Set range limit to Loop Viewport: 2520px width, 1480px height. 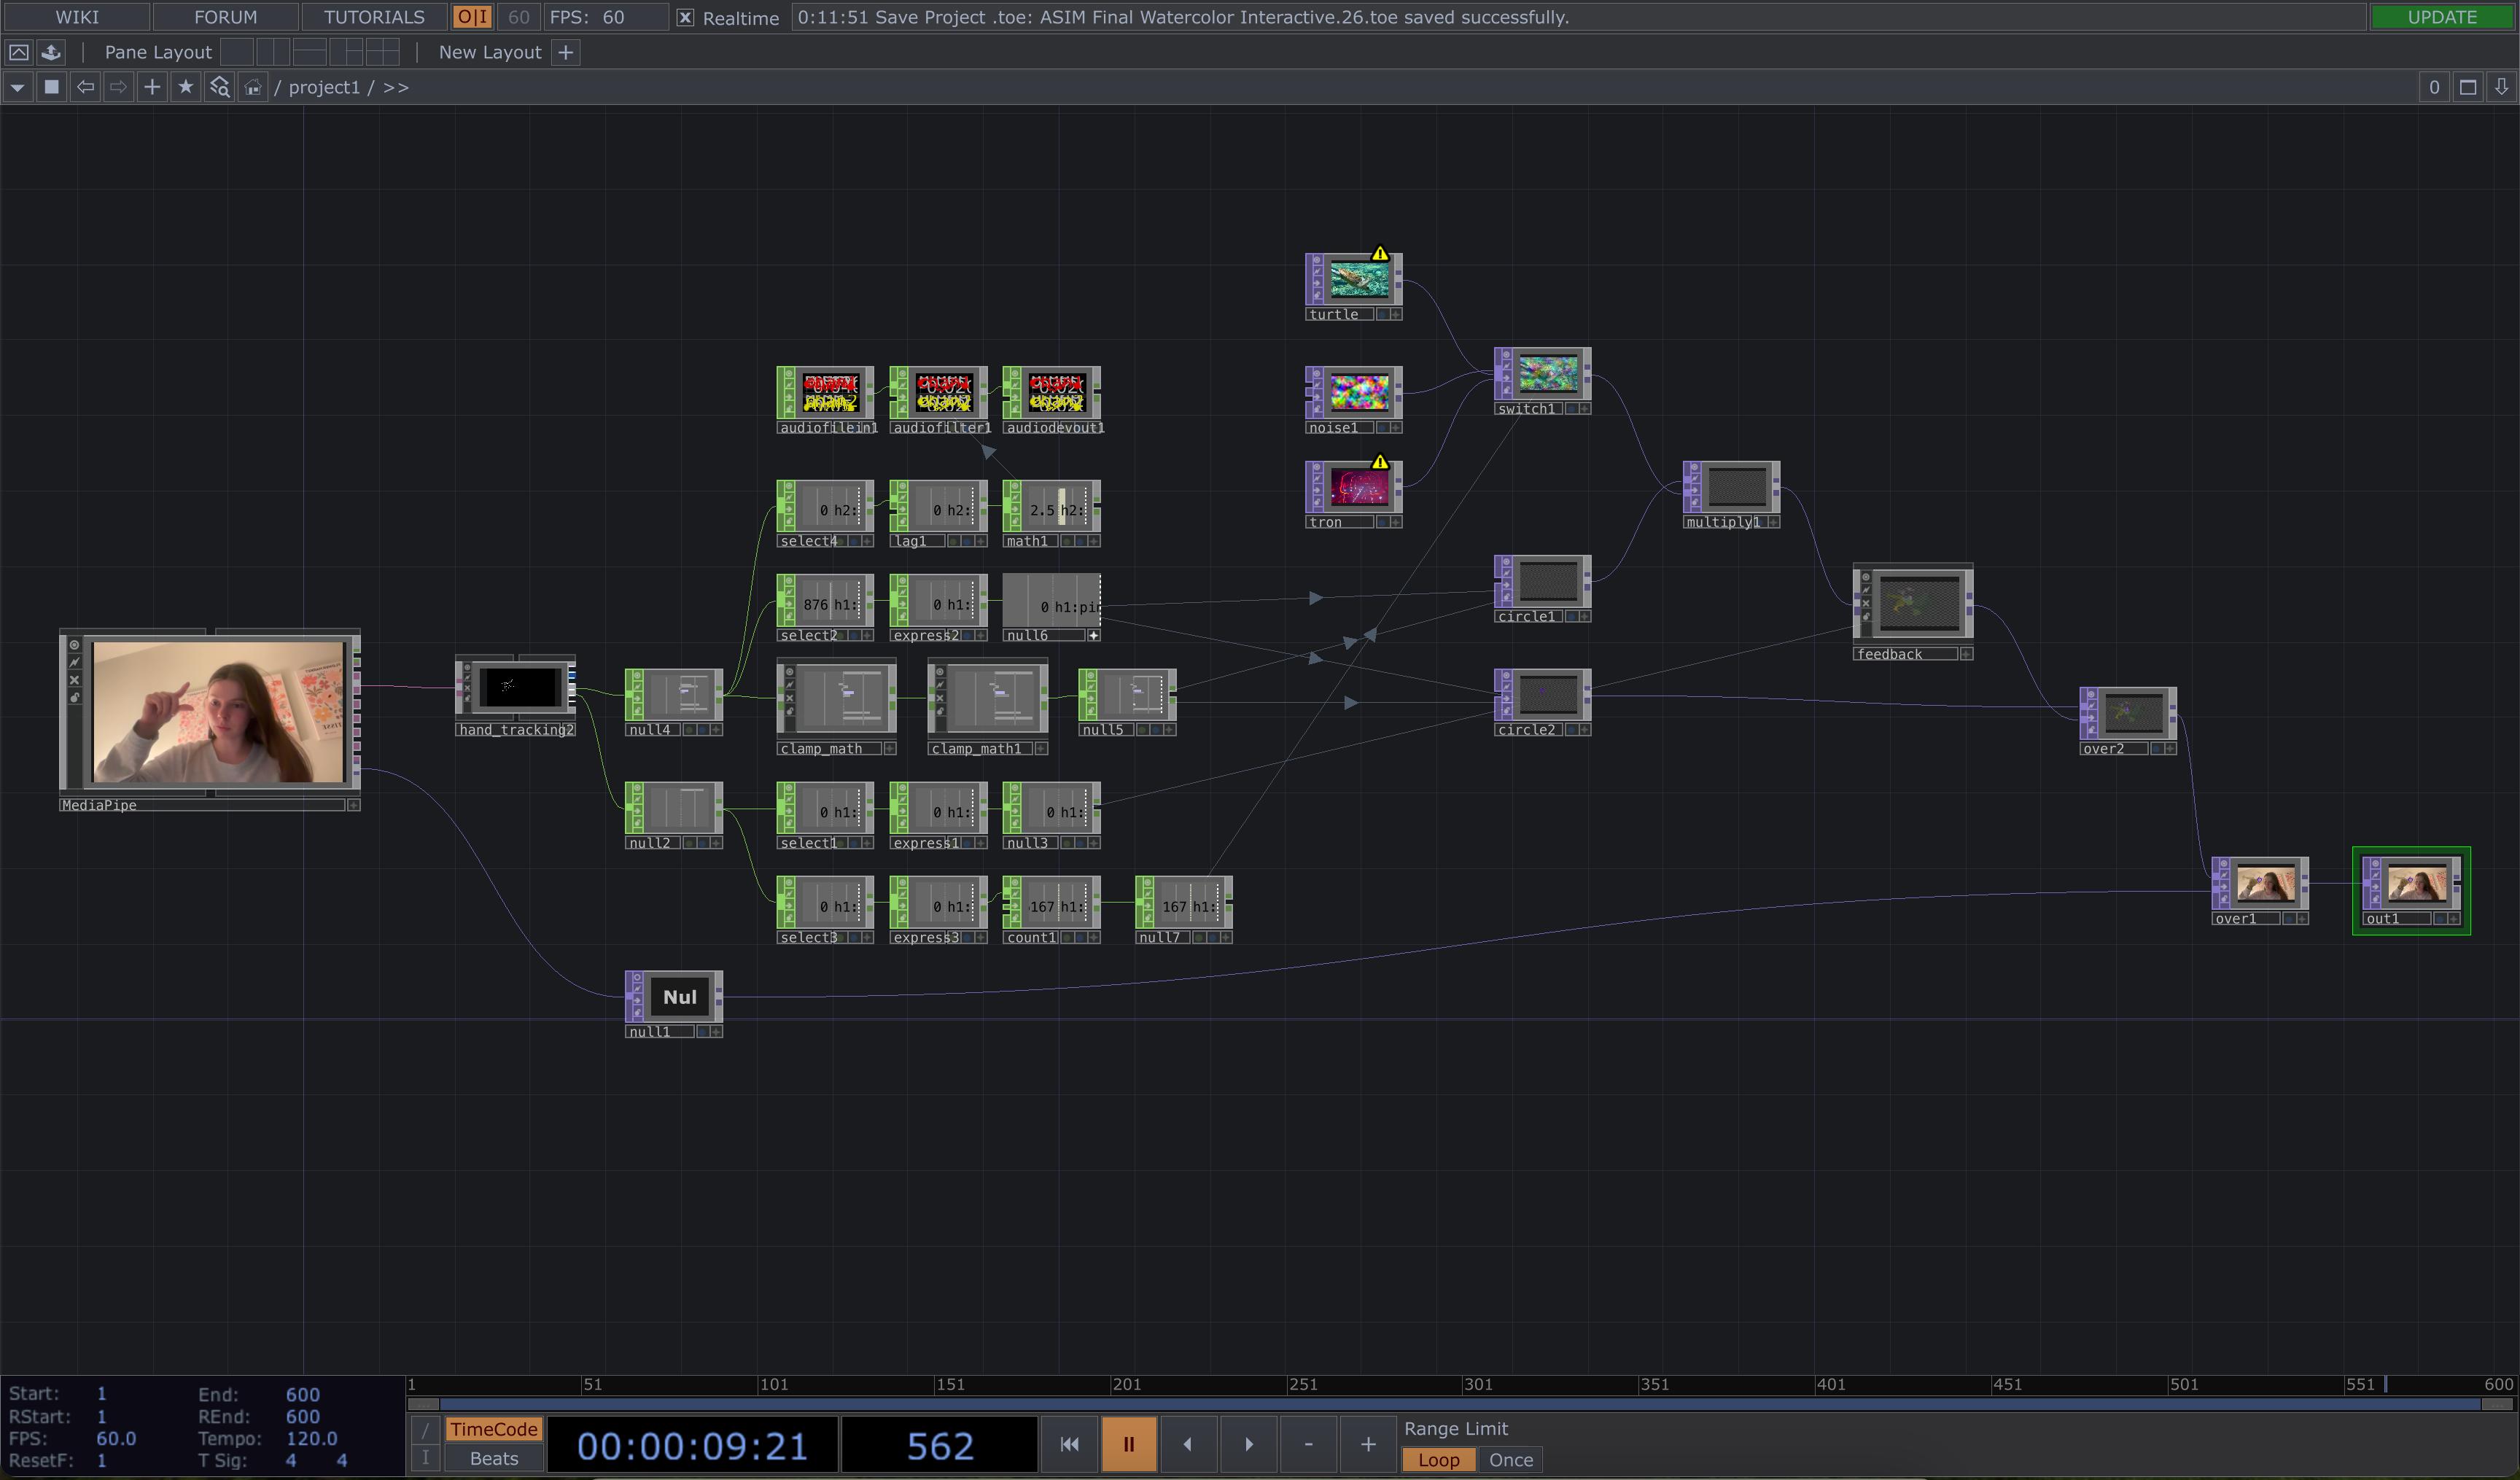point(1438,1460)
